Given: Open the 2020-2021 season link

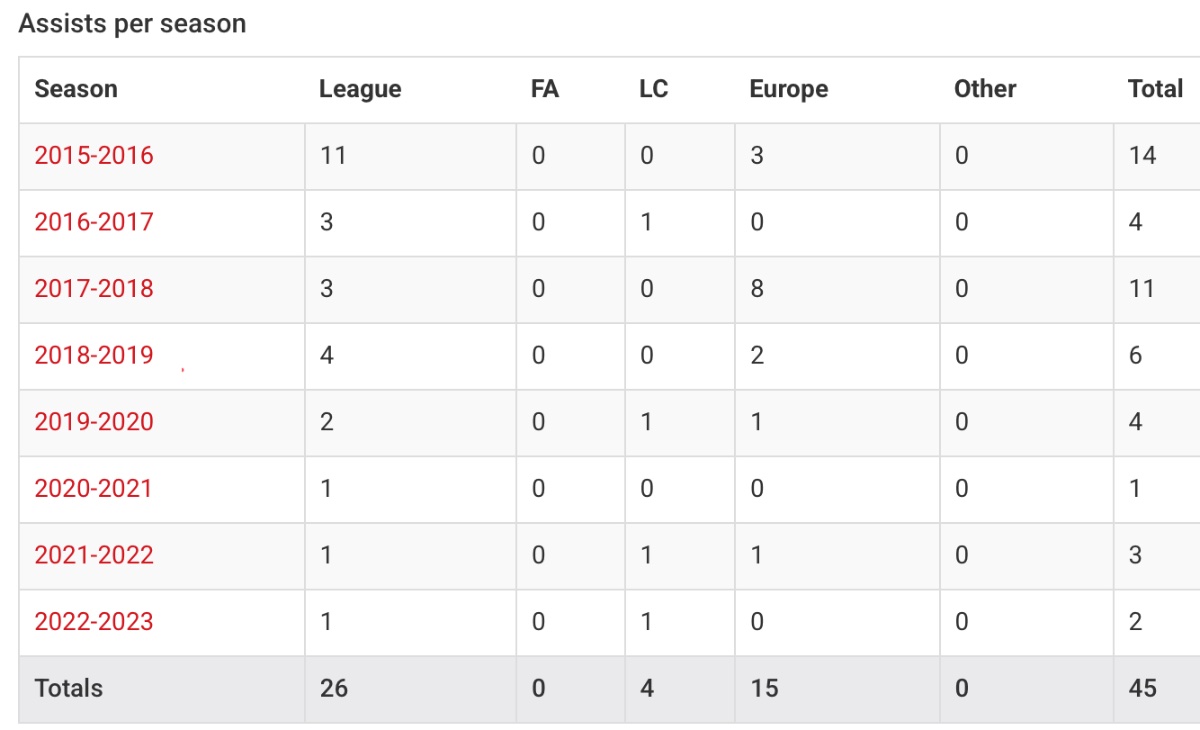Looking at the screenshot, I should tap(94, 489).
